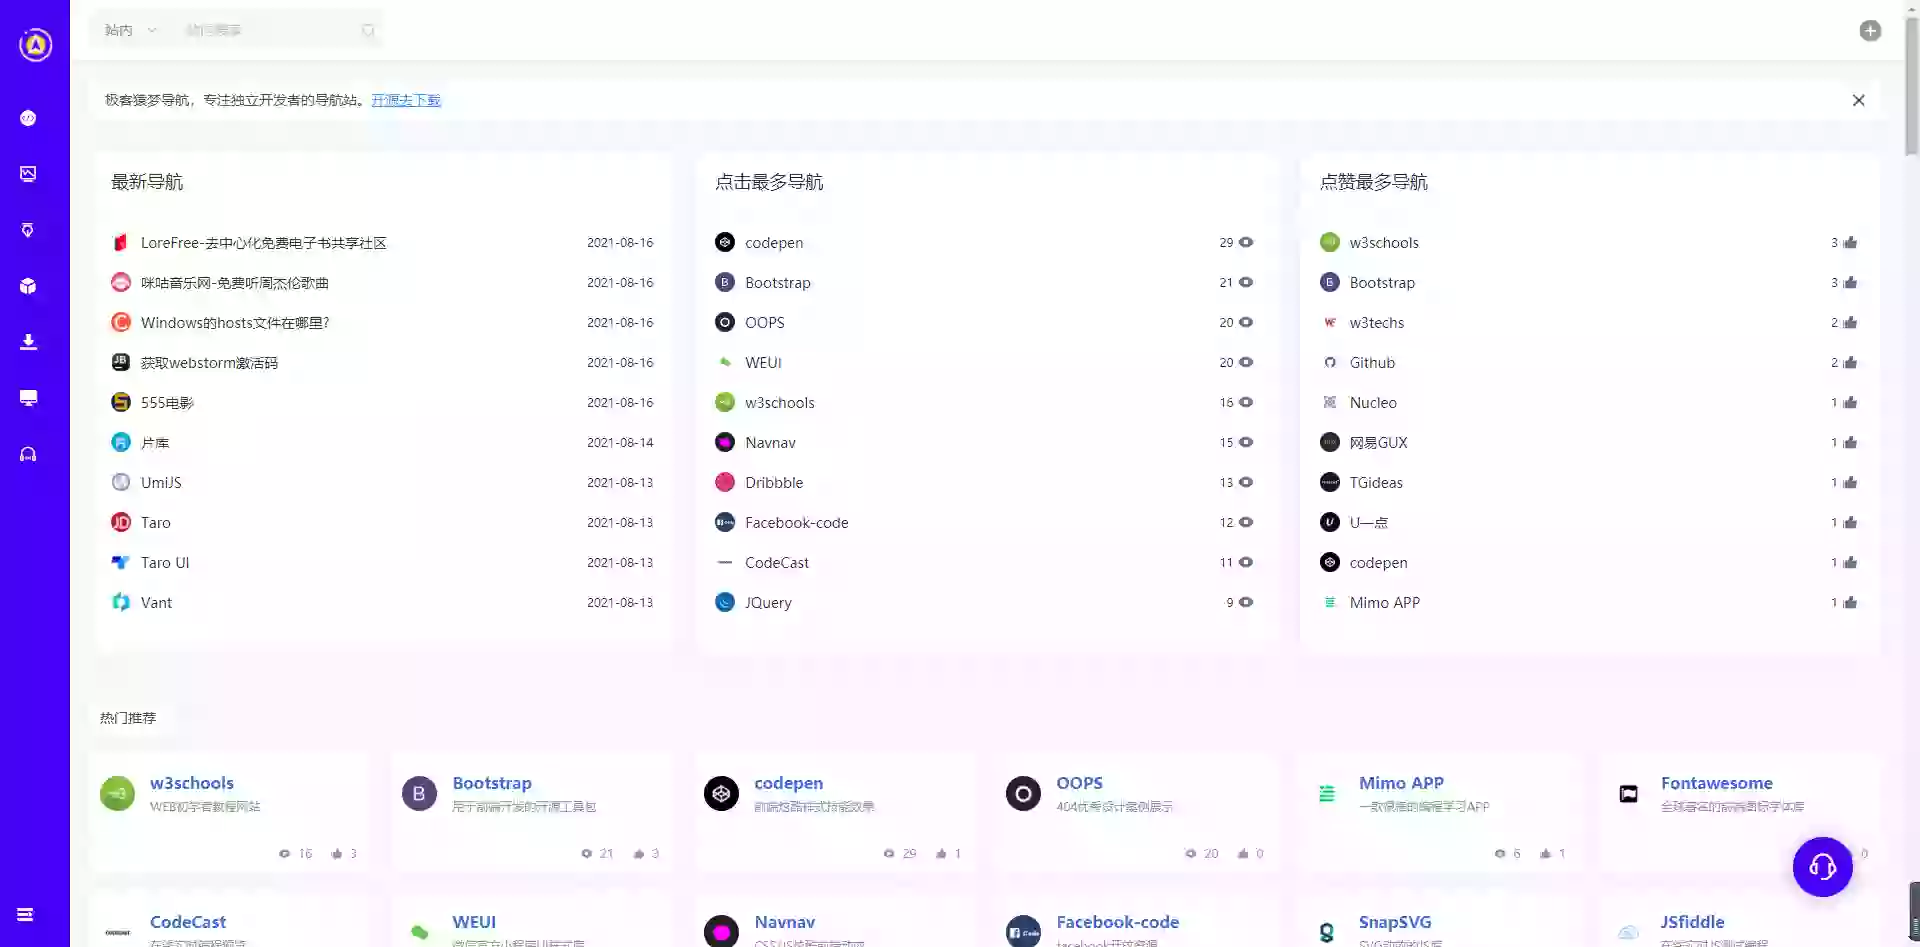Click the Fontawesome recommended card
This screenshot has width=1920, height=947.
[x=1716, y=783]
